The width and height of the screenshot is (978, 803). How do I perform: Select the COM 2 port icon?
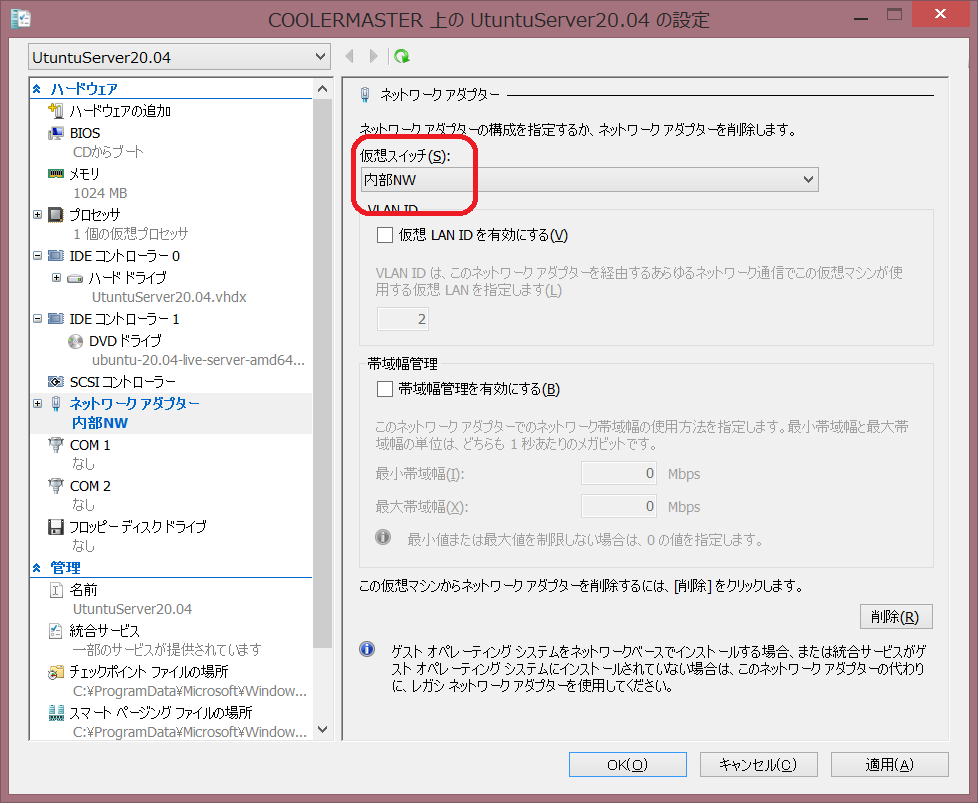click(56, 485)
